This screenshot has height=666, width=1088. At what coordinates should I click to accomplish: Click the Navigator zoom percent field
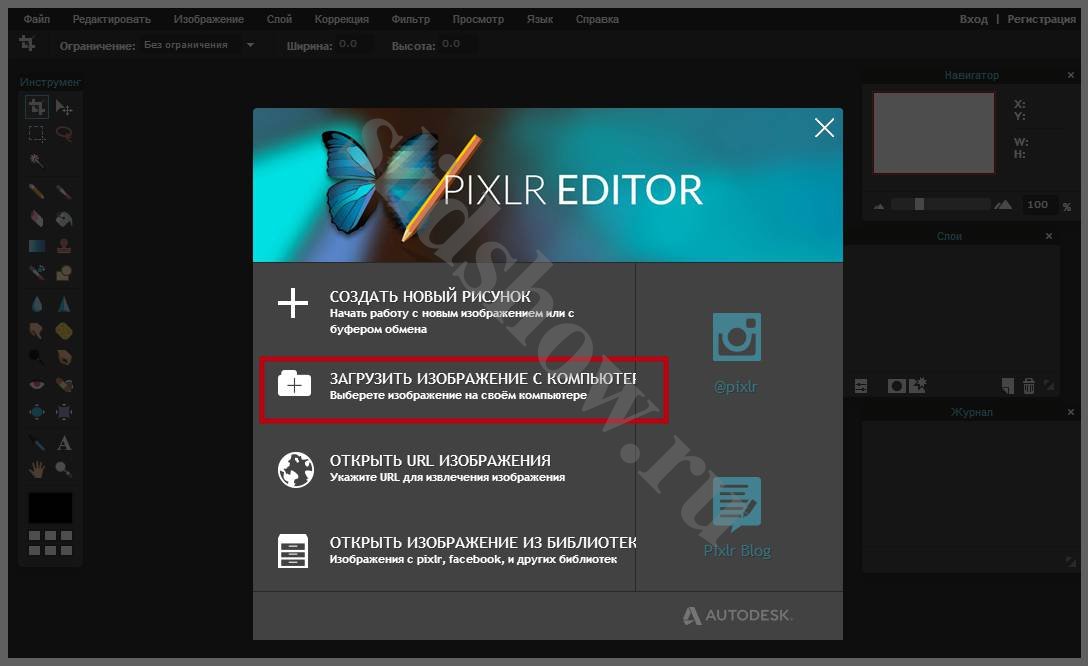1038,205
